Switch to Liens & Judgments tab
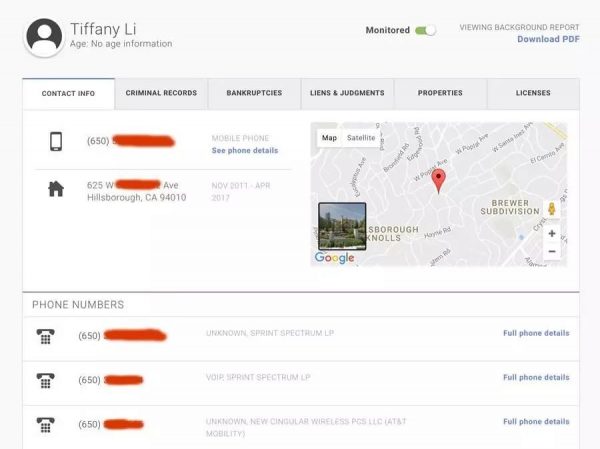This screenshot has width=600, height=449. pos(347,93)
